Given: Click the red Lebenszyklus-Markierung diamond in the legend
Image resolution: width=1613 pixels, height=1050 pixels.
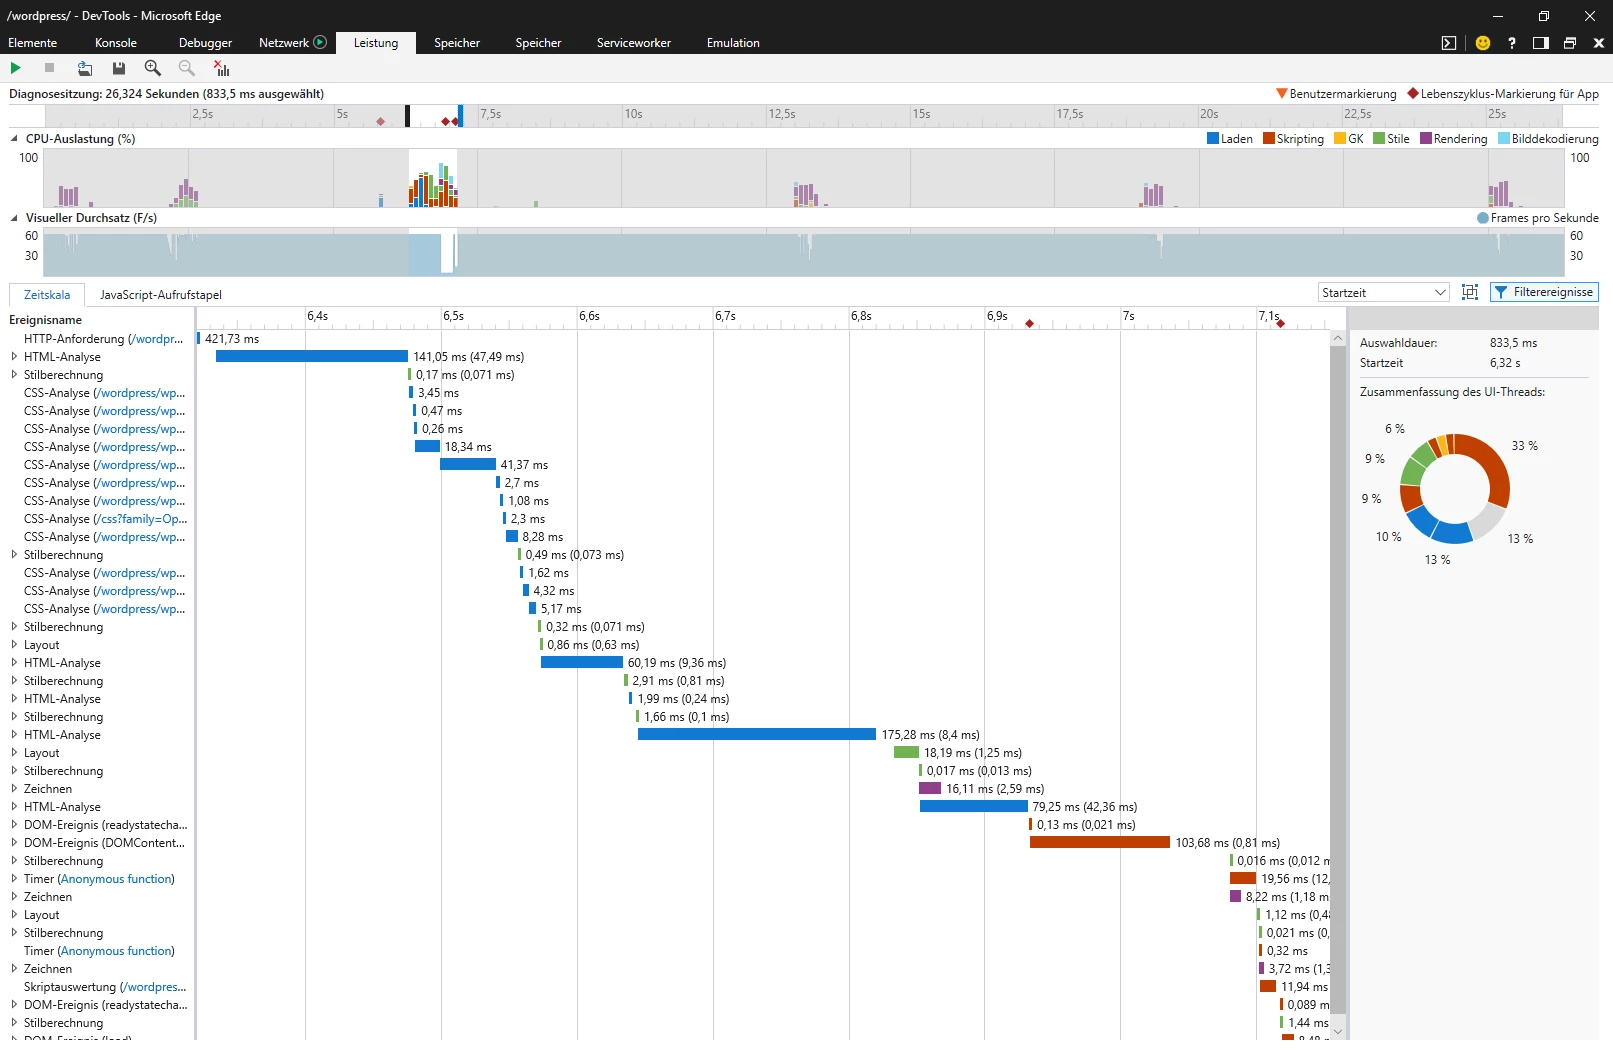Looking at the screenshot, I should click(1413, 93).
